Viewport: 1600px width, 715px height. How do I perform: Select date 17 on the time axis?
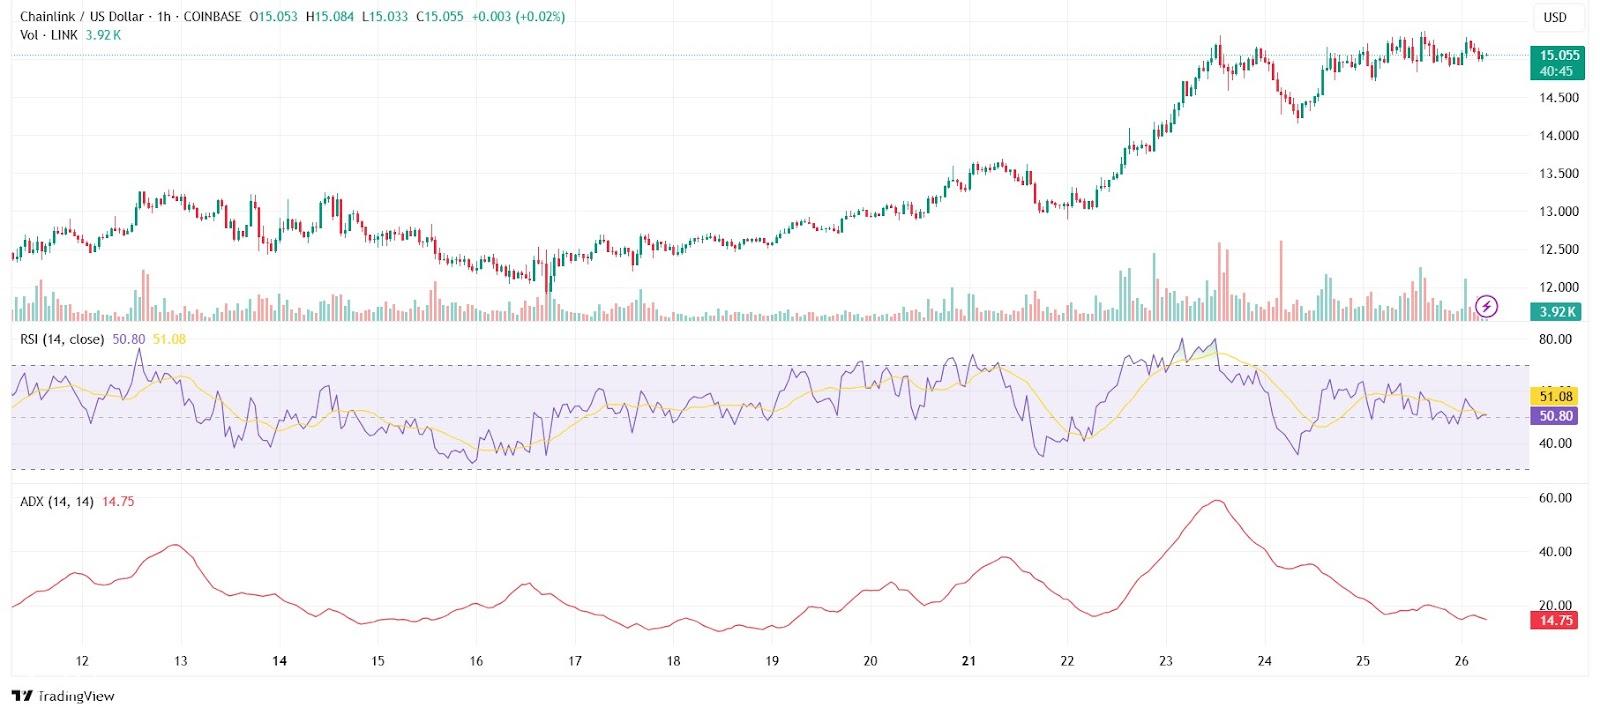click(x=575, y=661)
